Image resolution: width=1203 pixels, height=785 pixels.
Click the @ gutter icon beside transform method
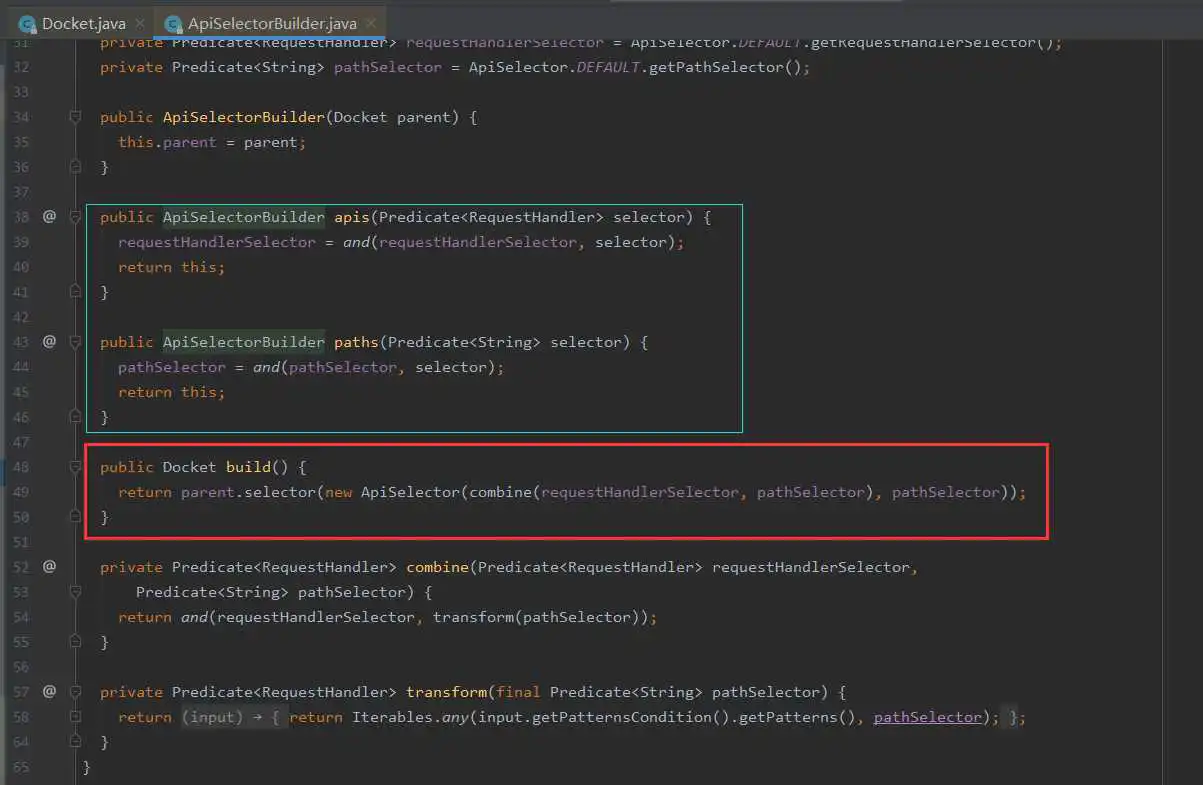point(49,692)
